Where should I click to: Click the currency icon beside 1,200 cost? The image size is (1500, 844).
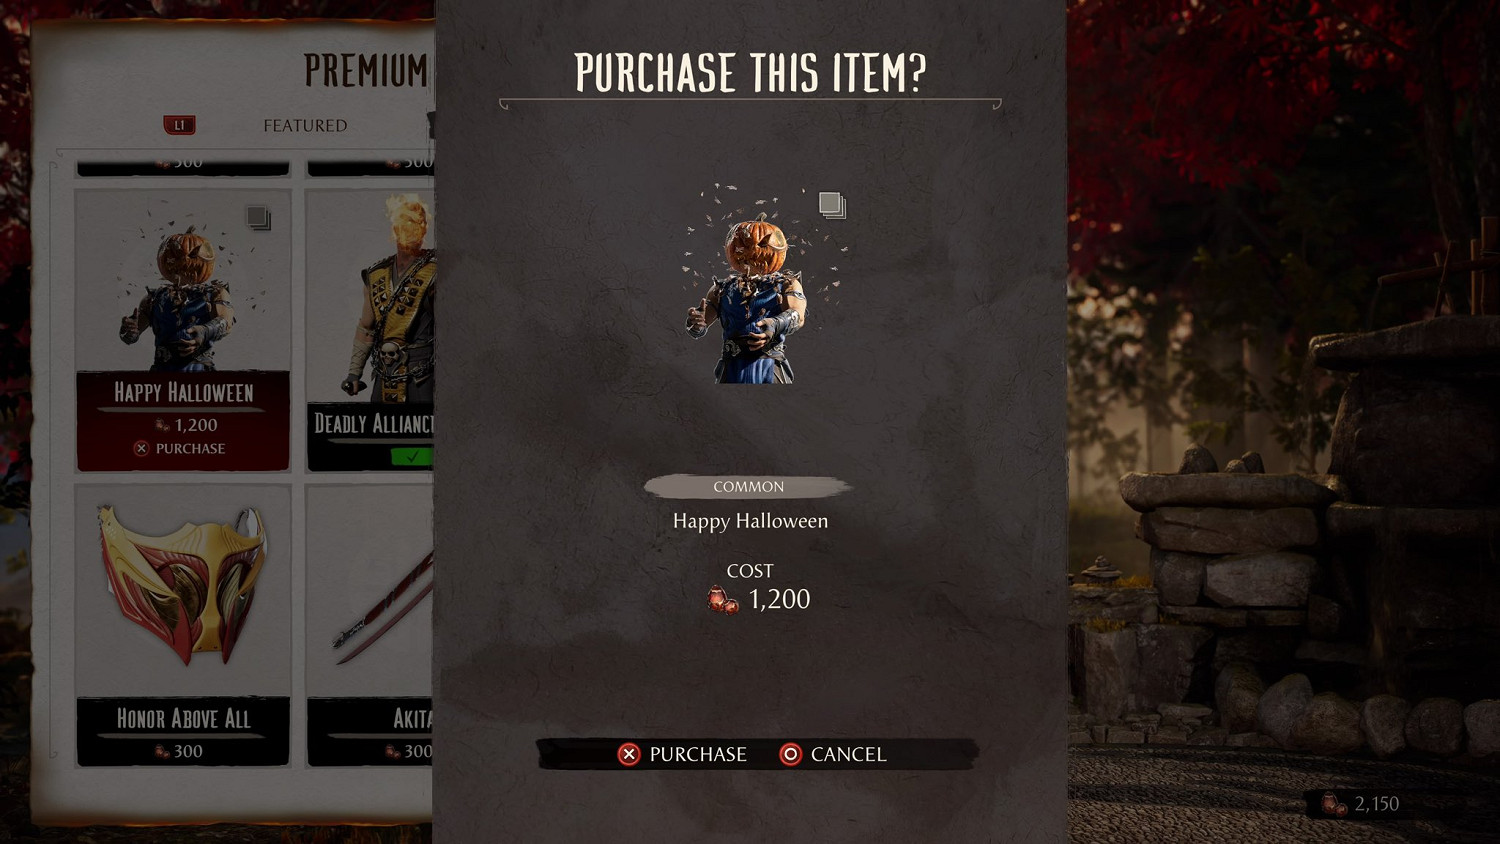722,599
